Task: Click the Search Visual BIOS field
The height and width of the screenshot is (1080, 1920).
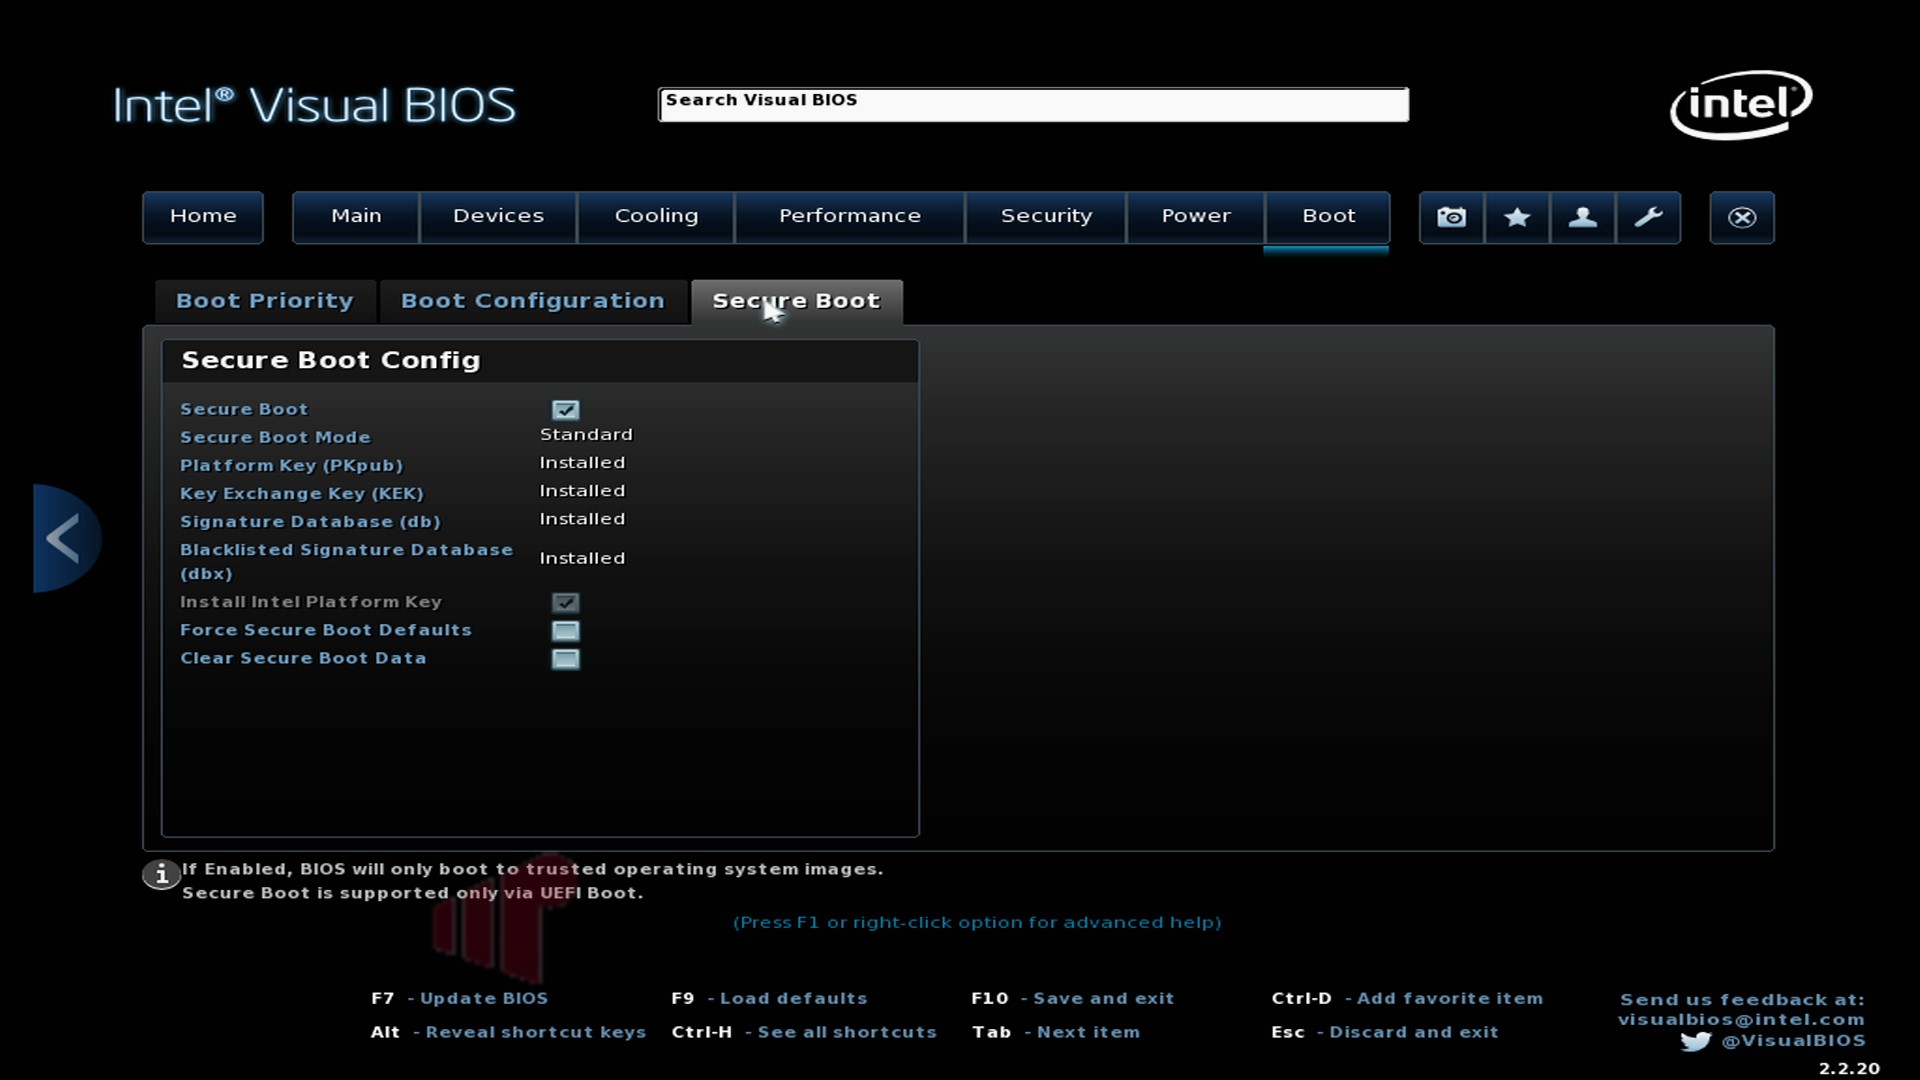Action: [1033, 104]
